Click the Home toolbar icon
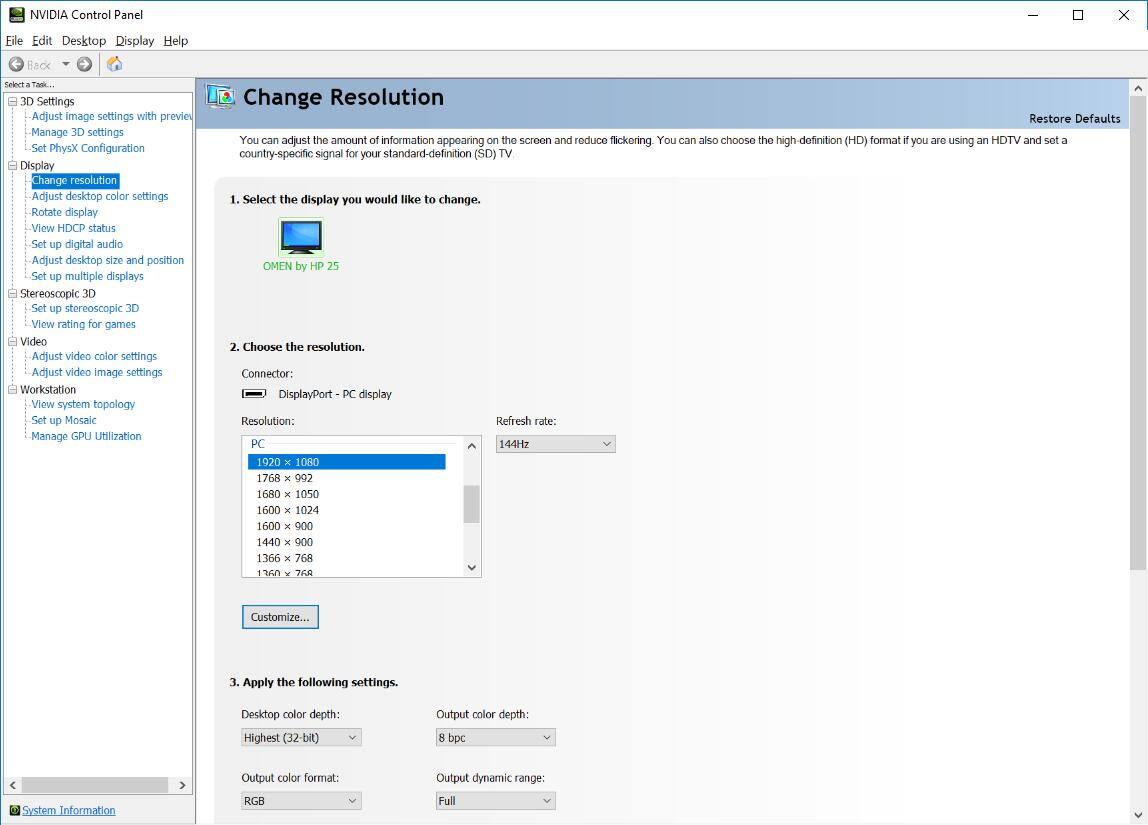 [115, 64]
